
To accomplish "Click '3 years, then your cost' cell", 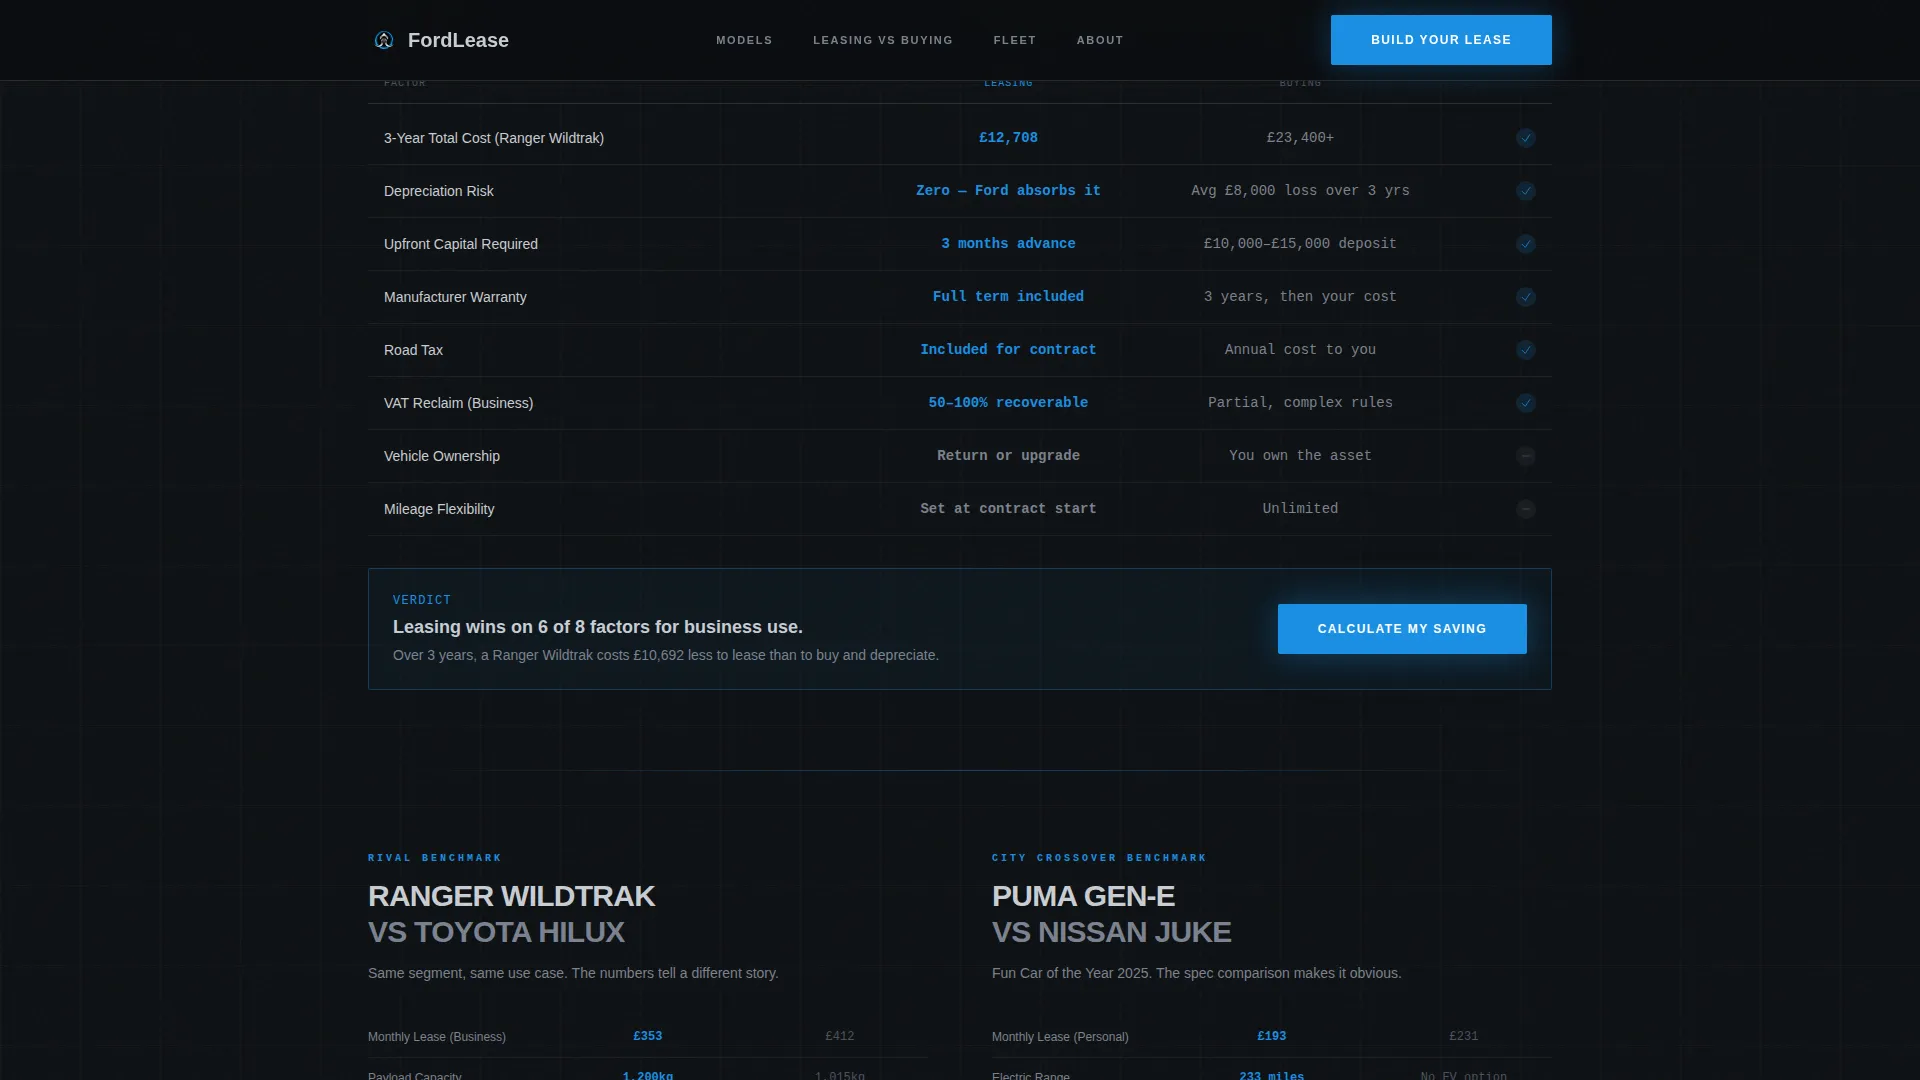I will pos(1300,297).
